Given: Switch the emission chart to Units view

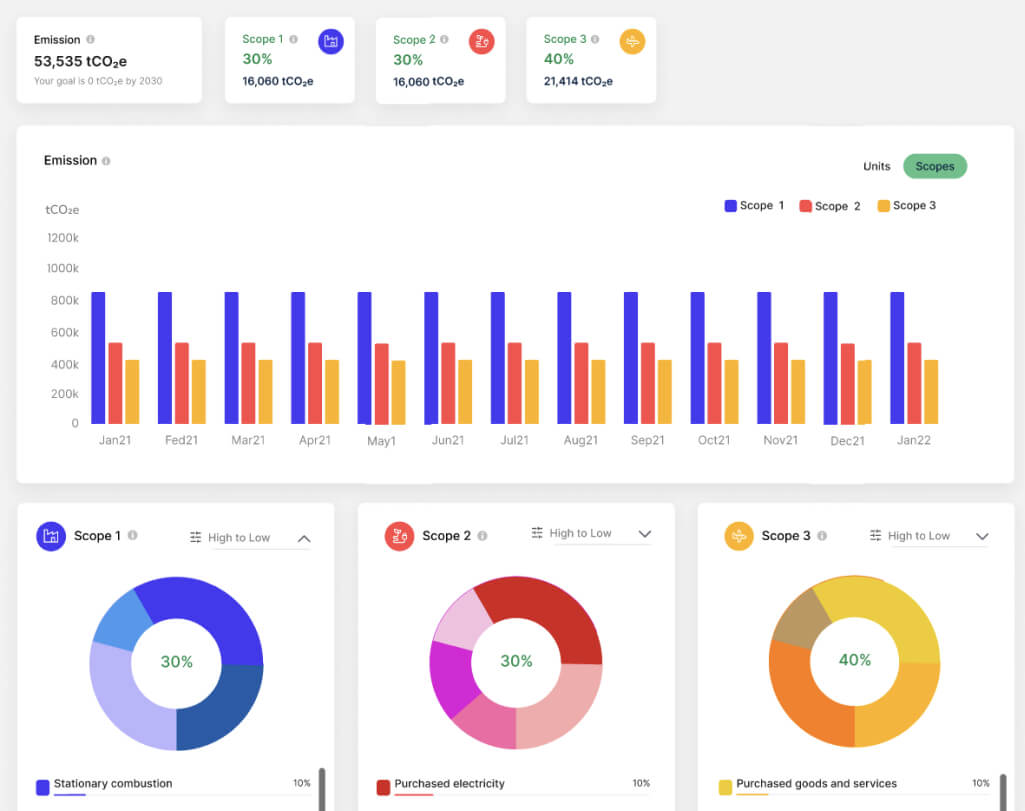Looking at the screenshot, I should point(877,167).
